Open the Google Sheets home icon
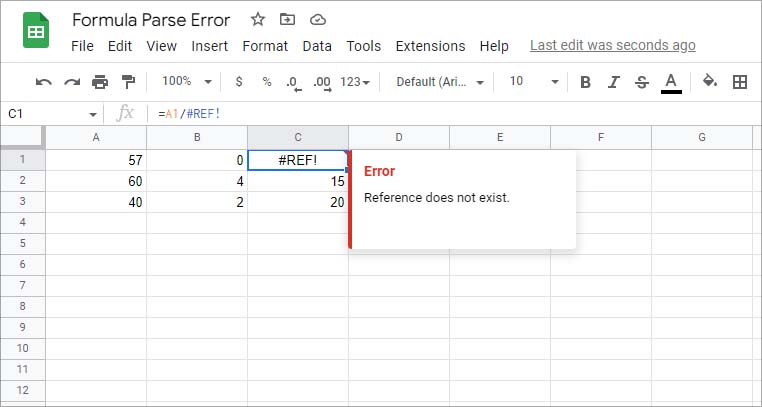Image resolution: width=762 pixels, height=407 pixels. (36, 31)
